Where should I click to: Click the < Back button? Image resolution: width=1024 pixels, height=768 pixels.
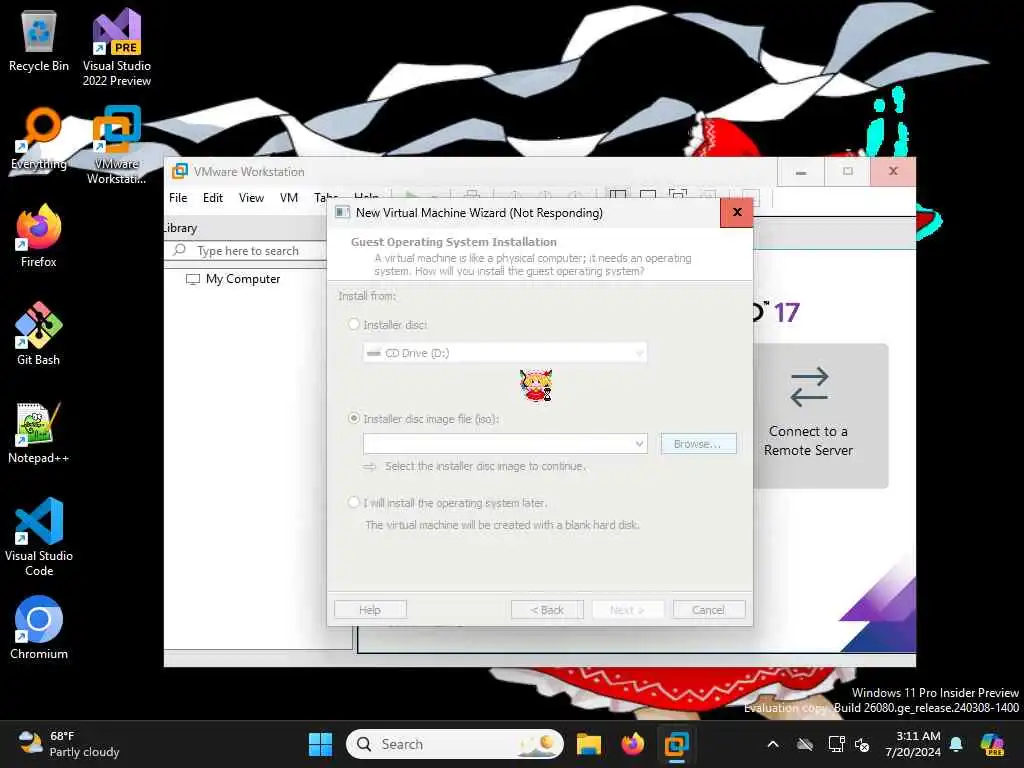tap(547, 609)
